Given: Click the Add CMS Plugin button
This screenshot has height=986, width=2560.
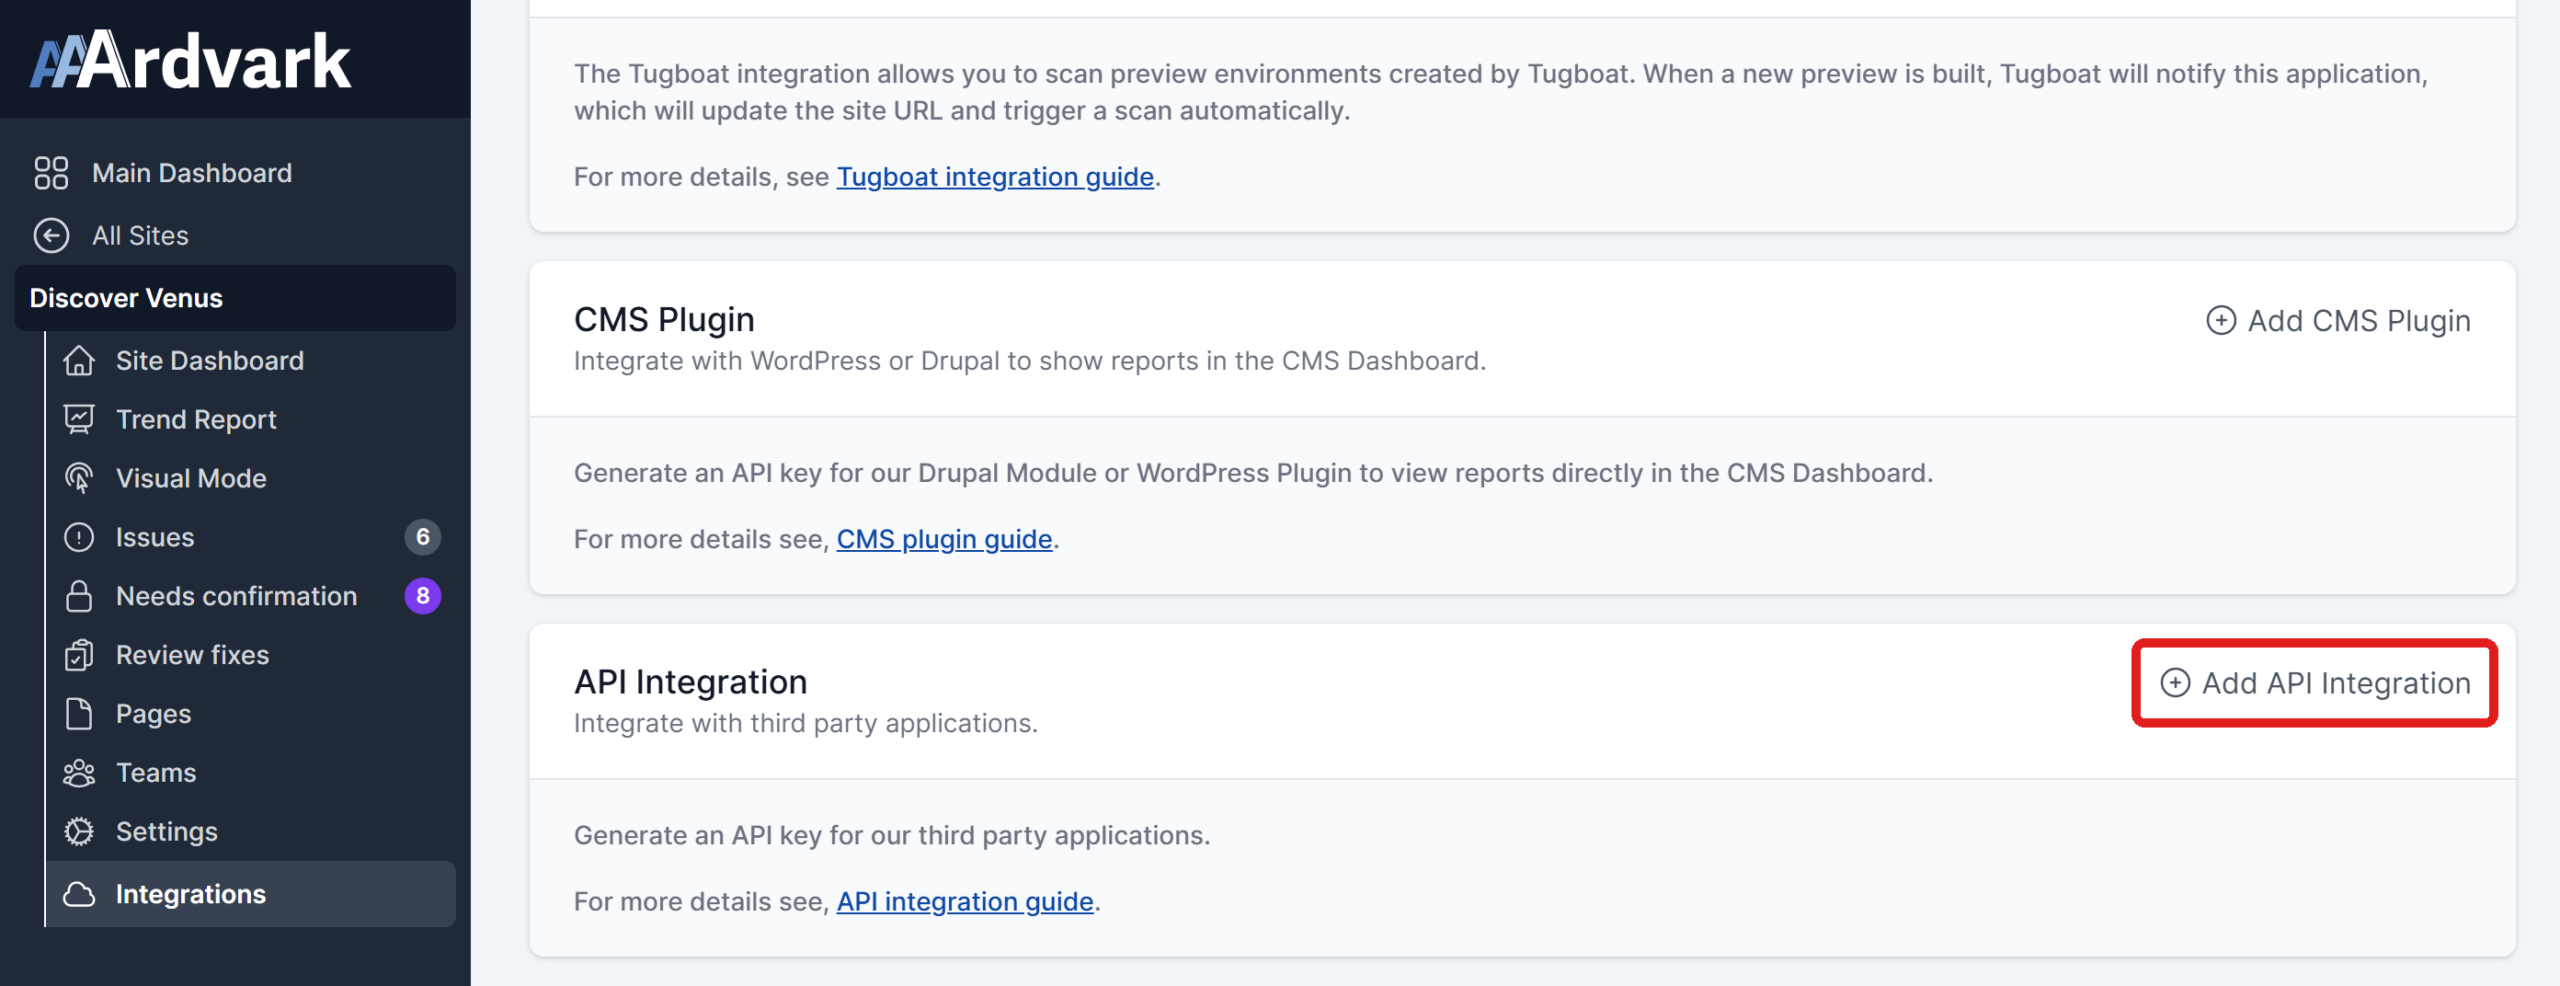Looking at the screenshot, I should tap(2338, 321).
